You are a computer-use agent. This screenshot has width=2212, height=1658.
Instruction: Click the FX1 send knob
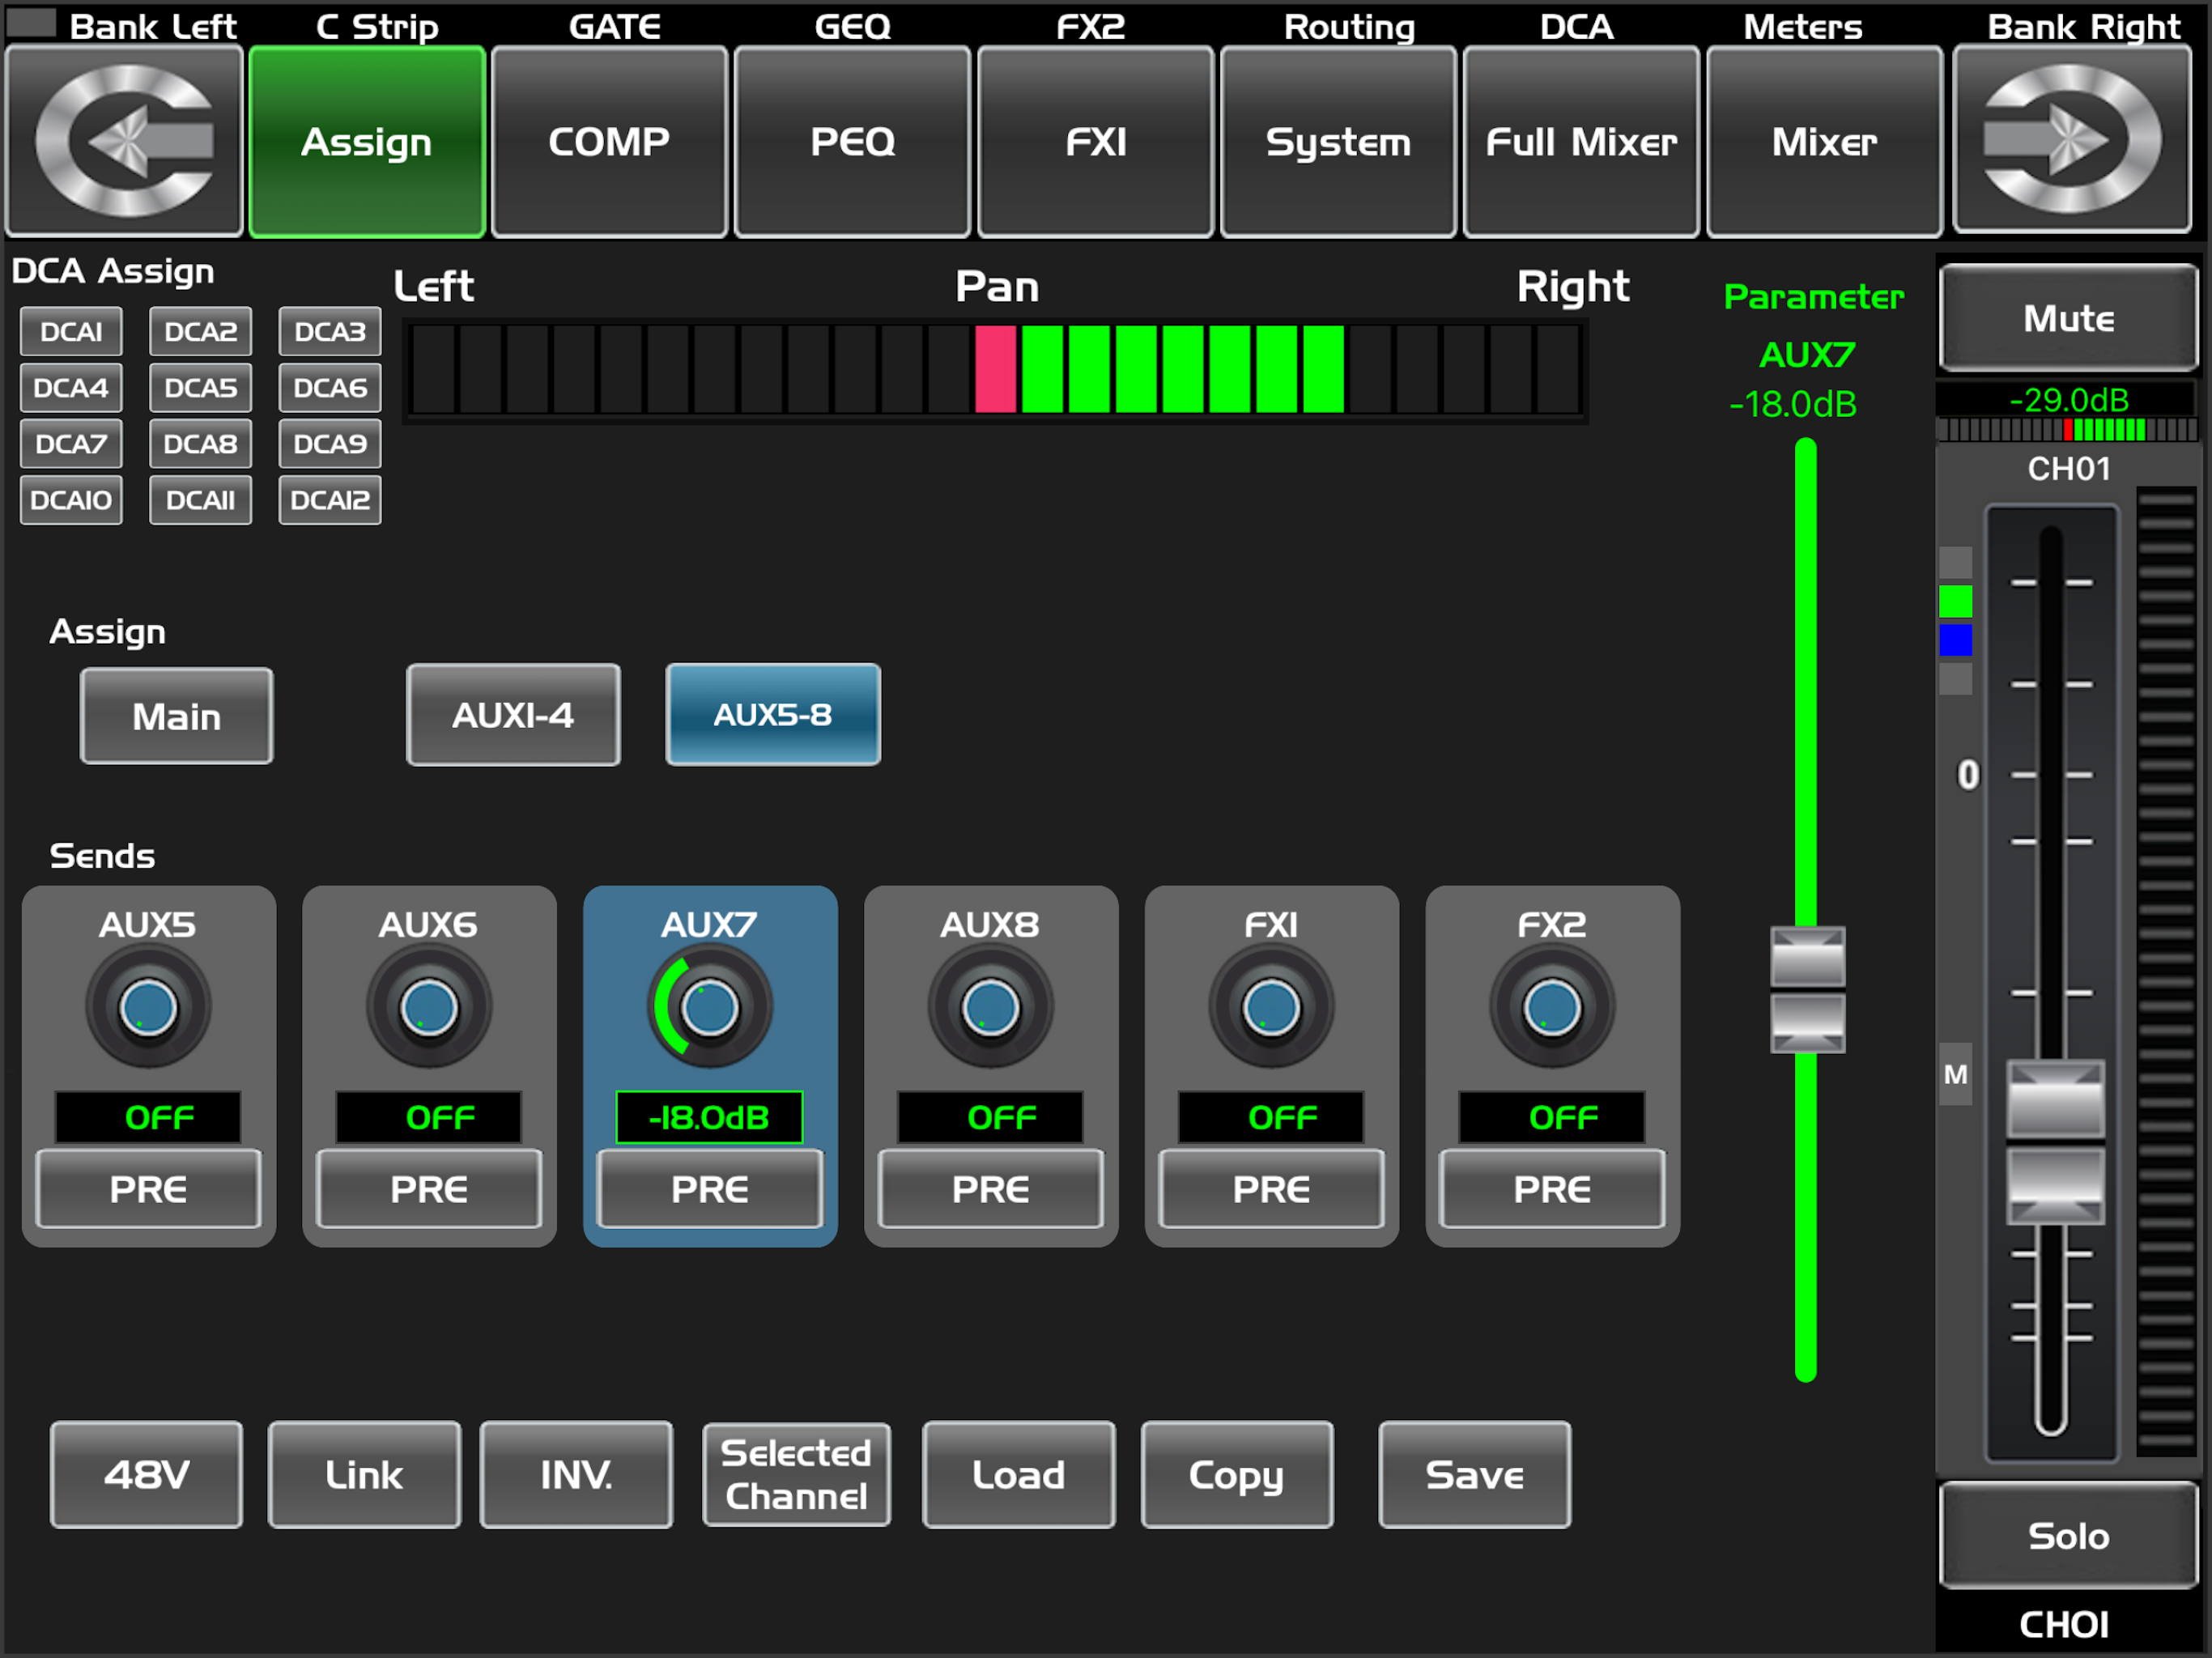[1271, 1008]
